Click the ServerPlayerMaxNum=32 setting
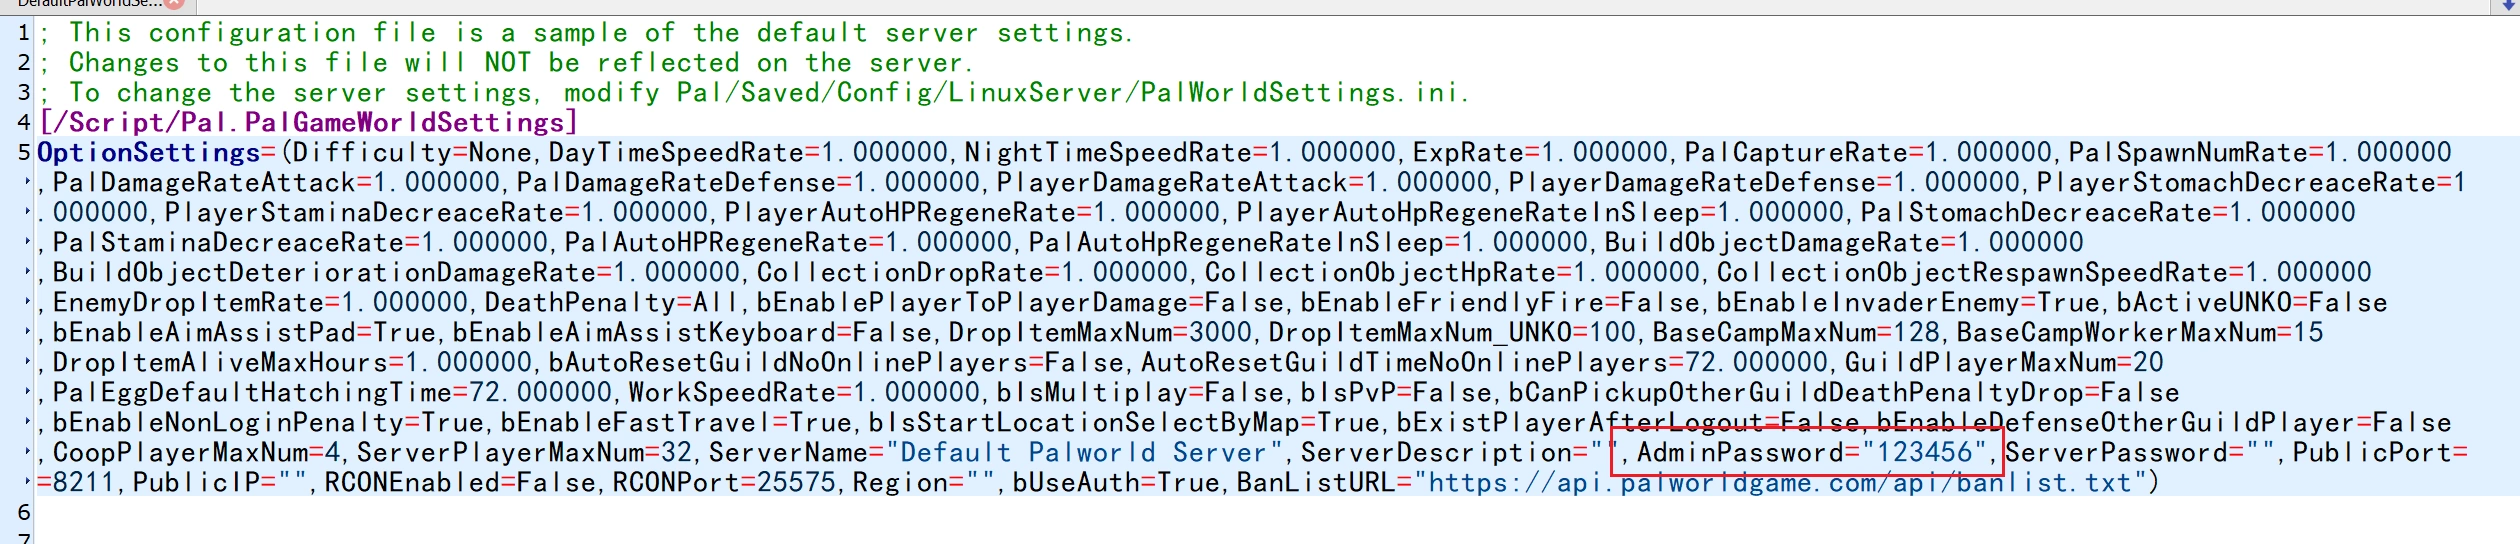The image size is (2520, 544). (x=524, y=453)
